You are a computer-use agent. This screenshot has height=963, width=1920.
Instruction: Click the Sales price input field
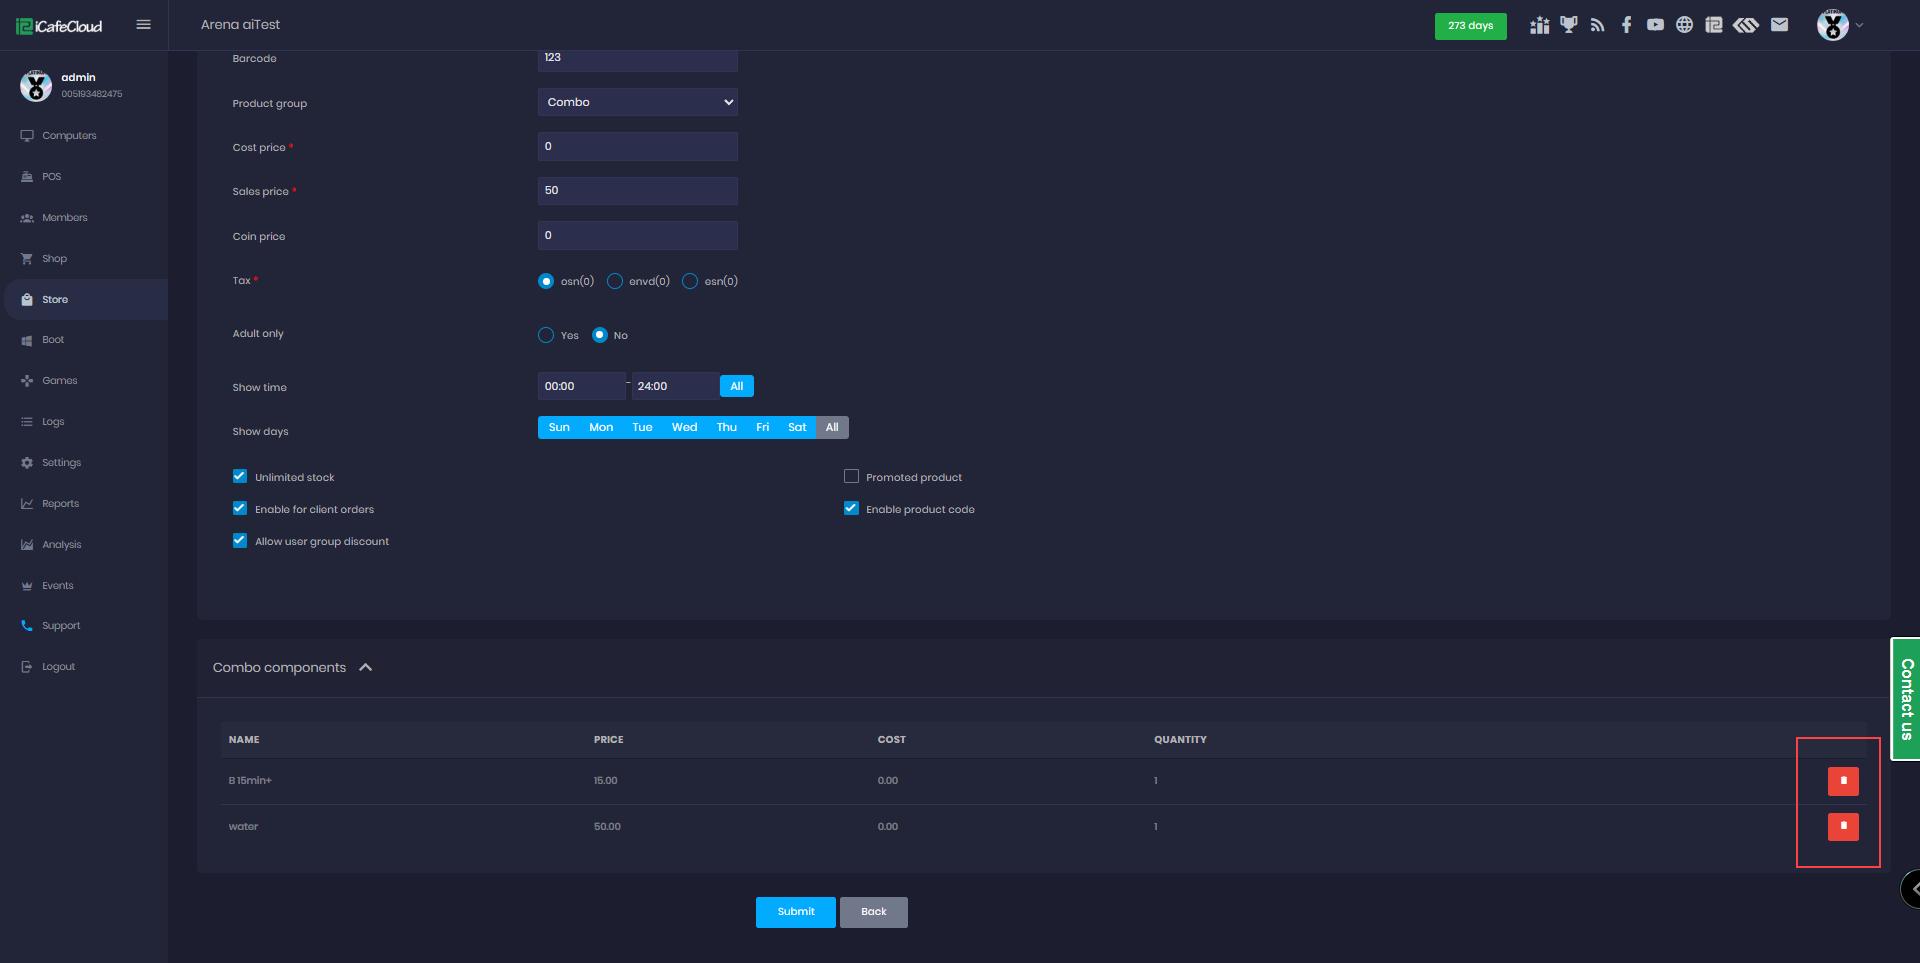tap(637, 191)
